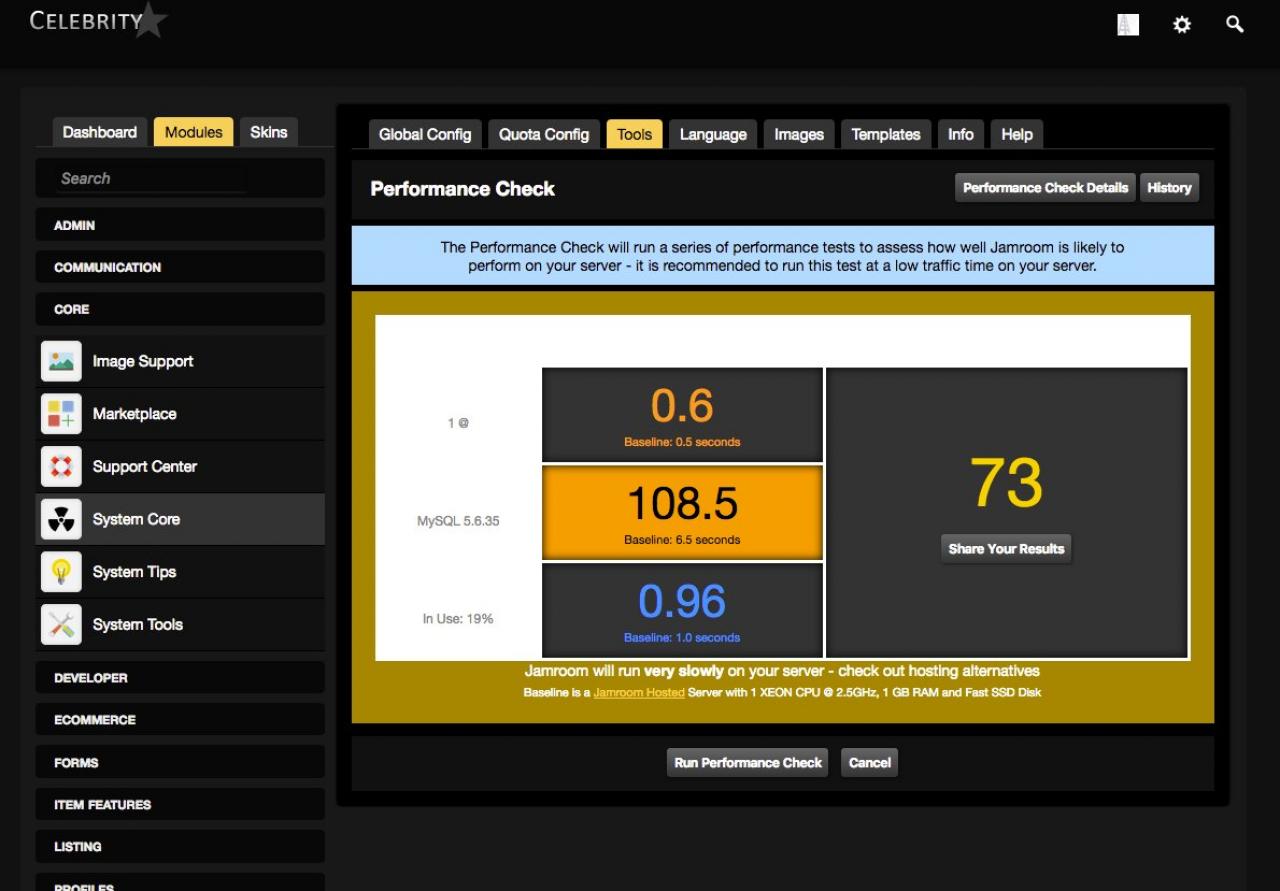Expand the COMMUNICATION module category

(180, 267)
